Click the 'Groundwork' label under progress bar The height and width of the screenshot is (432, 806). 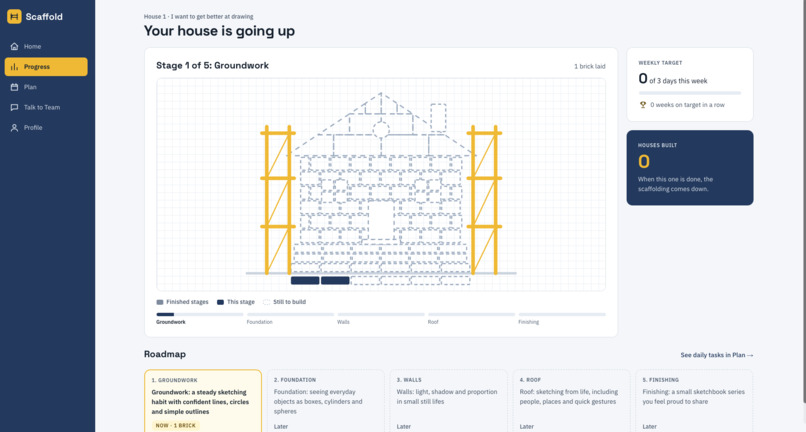[x=171, y=322]
